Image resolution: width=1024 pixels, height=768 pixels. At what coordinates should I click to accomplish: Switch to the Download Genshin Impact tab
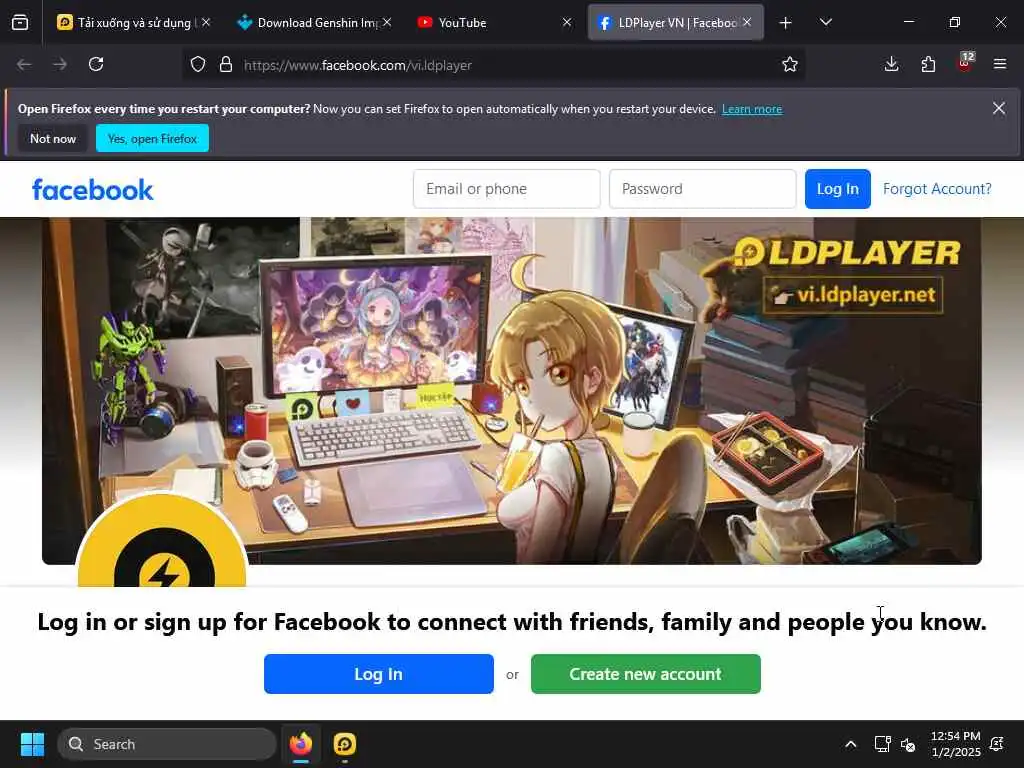315,22
